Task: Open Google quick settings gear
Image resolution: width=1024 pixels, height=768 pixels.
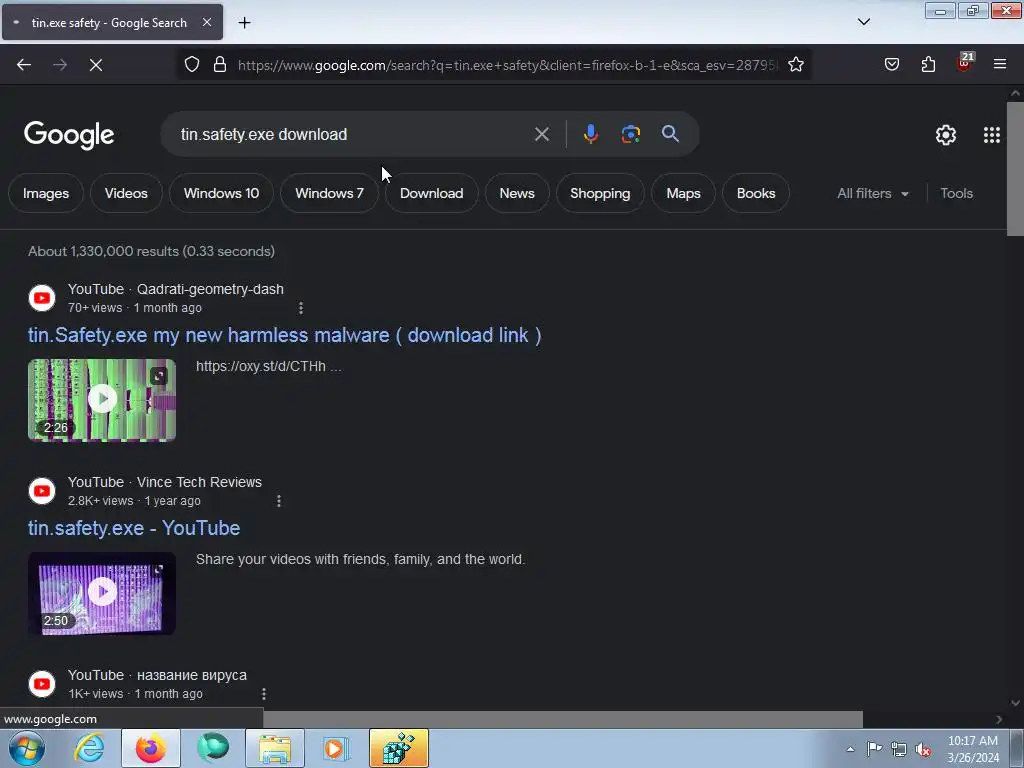Action: 946,135
